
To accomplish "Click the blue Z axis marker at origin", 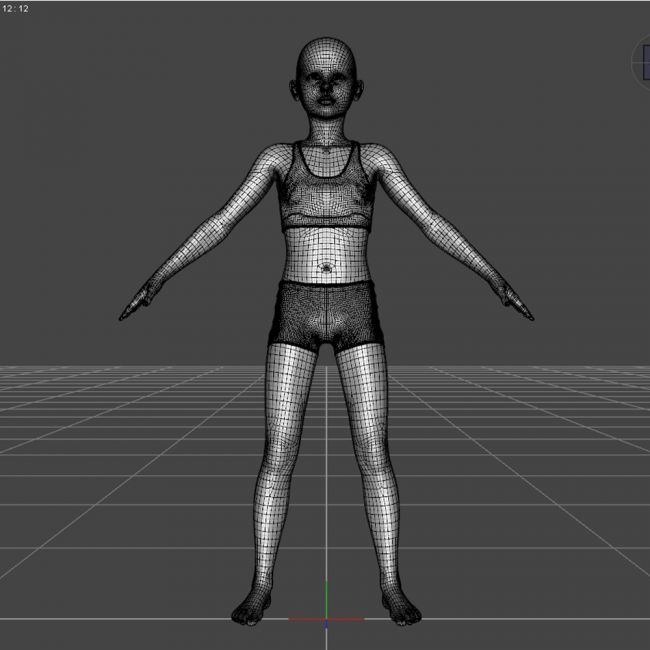I will pos(325,624).
